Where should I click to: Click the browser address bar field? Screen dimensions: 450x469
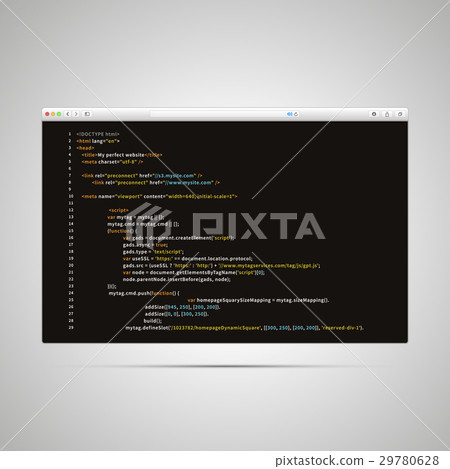pyautogui.click(x=225, y=114)
